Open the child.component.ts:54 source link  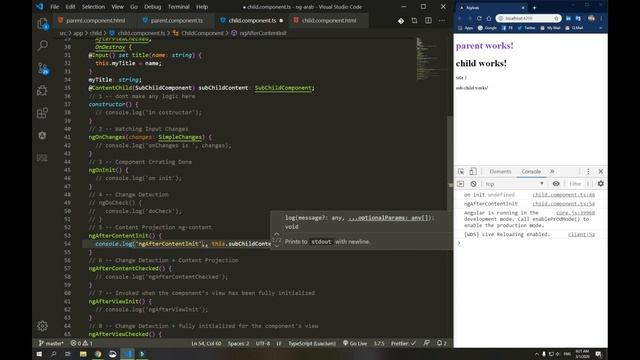point(563,204)
